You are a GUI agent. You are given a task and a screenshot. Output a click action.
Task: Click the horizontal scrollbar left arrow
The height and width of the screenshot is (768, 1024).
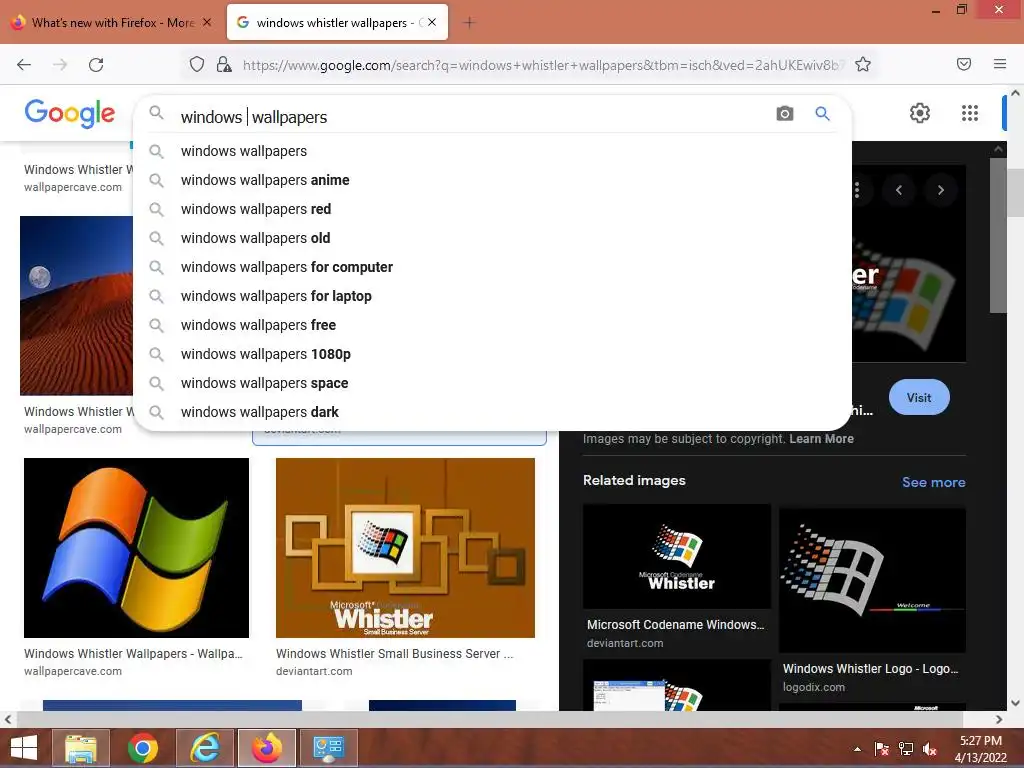(x=7, y=719)
